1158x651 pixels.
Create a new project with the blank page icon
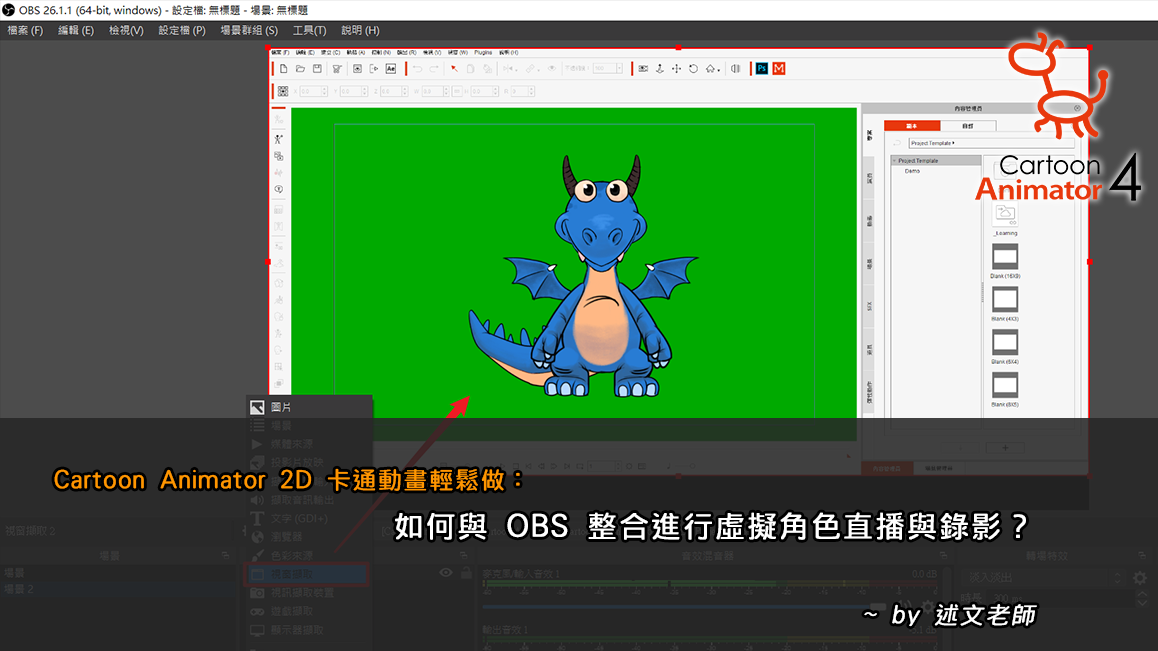pos(284,69)
